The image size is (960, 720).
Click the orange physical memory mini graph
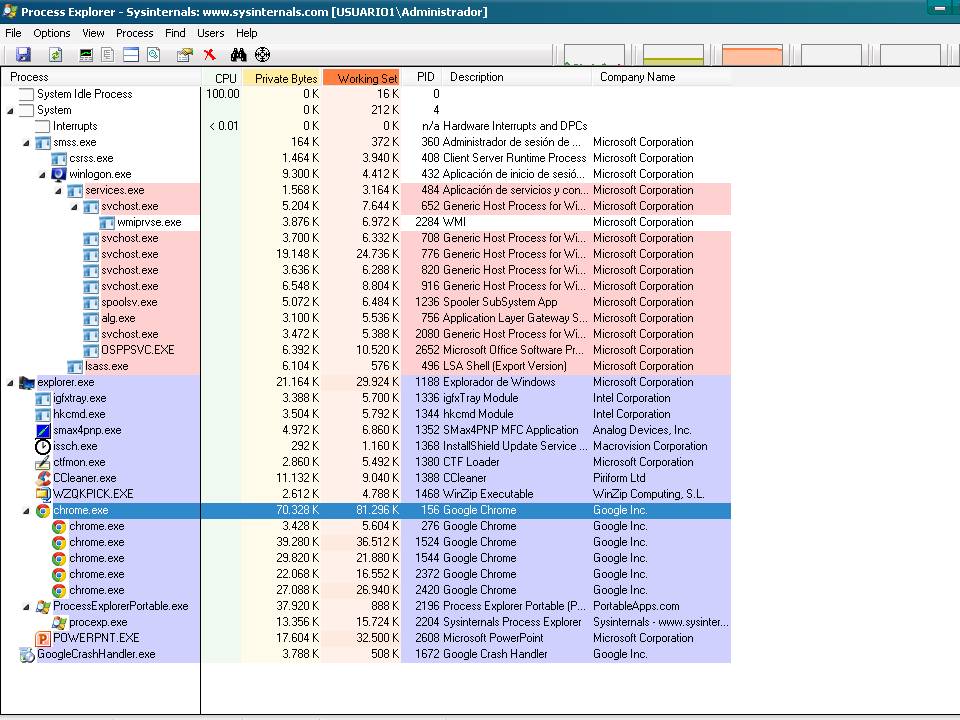pyautogui.click(x=752, y=54)
